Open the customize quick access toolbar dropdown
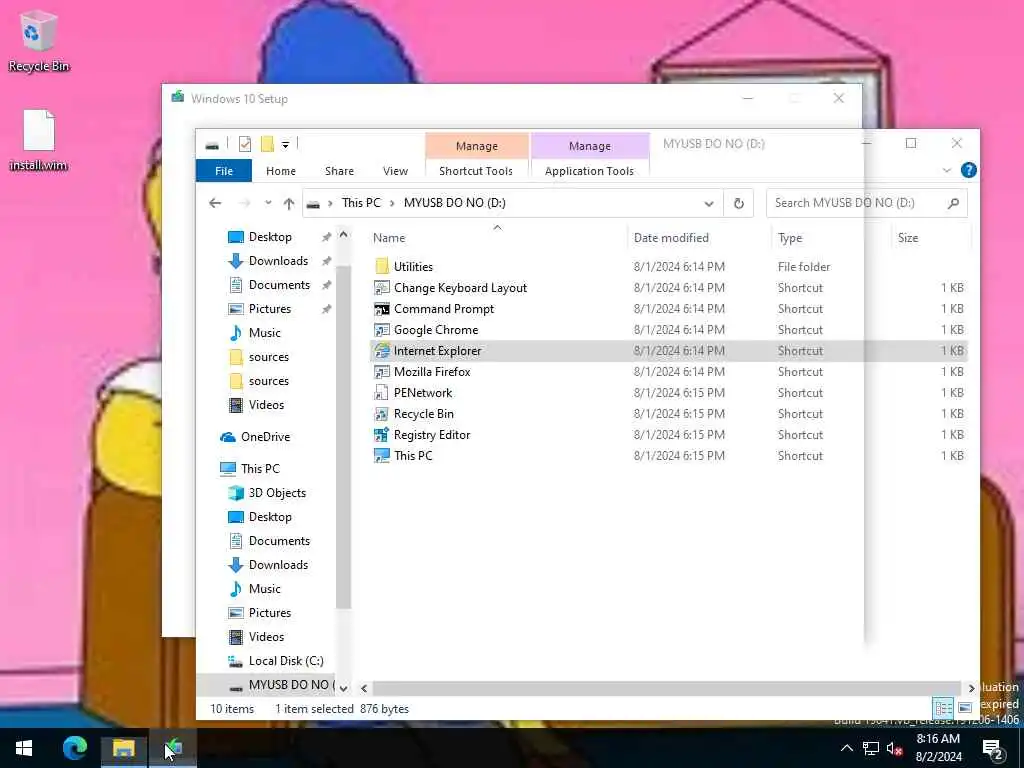This screenshot has width=1024, height=768. pyautogui.click(x=285, y=144)
